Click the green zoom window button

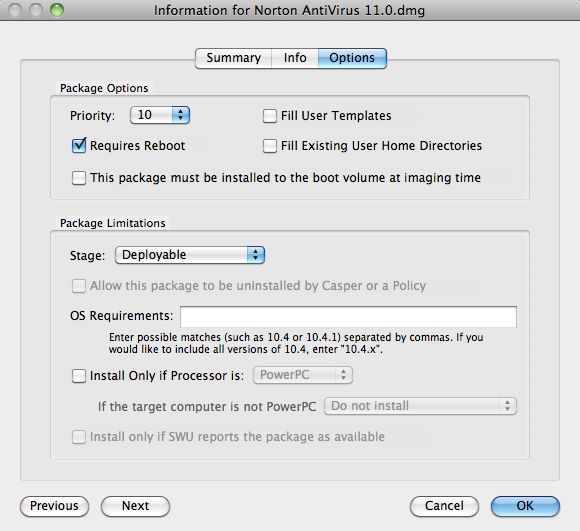coord(57,10)
